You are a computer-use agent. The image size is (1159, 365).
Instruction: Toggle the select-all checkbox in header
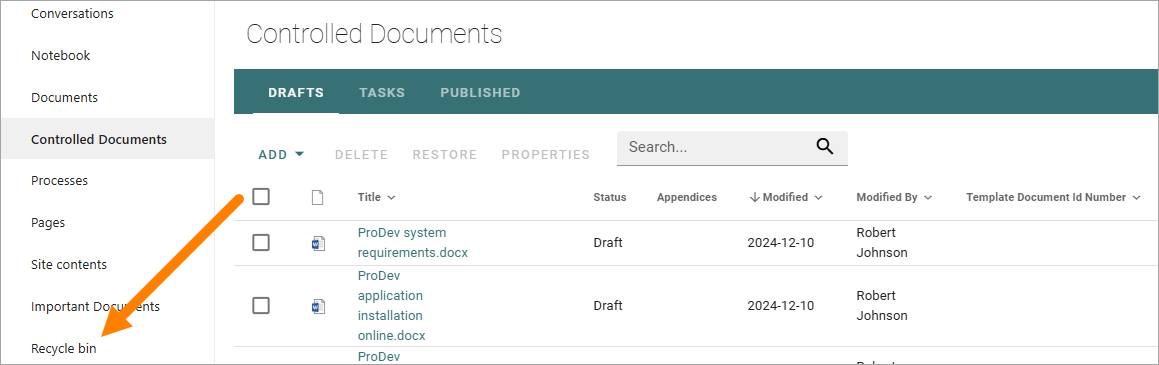point(261,197)
